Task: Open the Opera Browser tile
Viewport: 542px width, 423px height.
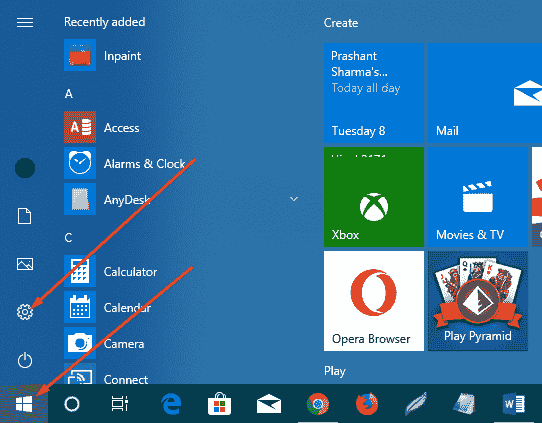Action: [374, 301]
